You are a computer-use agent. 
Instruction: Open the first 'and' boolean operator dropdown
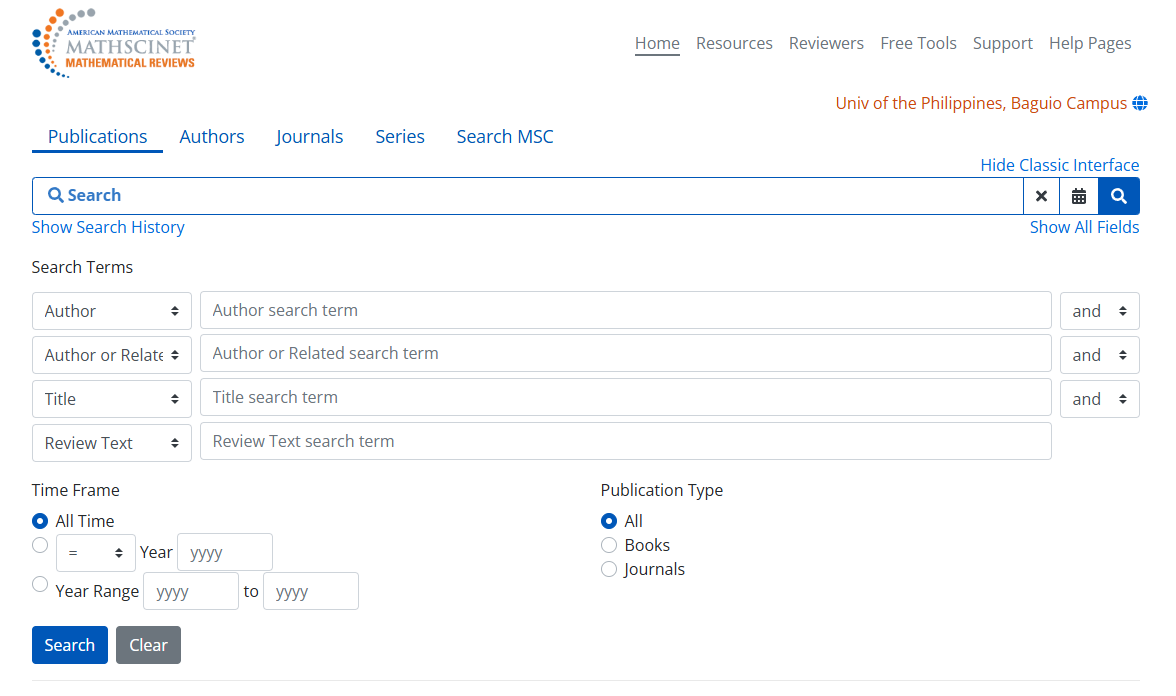(x=1099, y=311)
